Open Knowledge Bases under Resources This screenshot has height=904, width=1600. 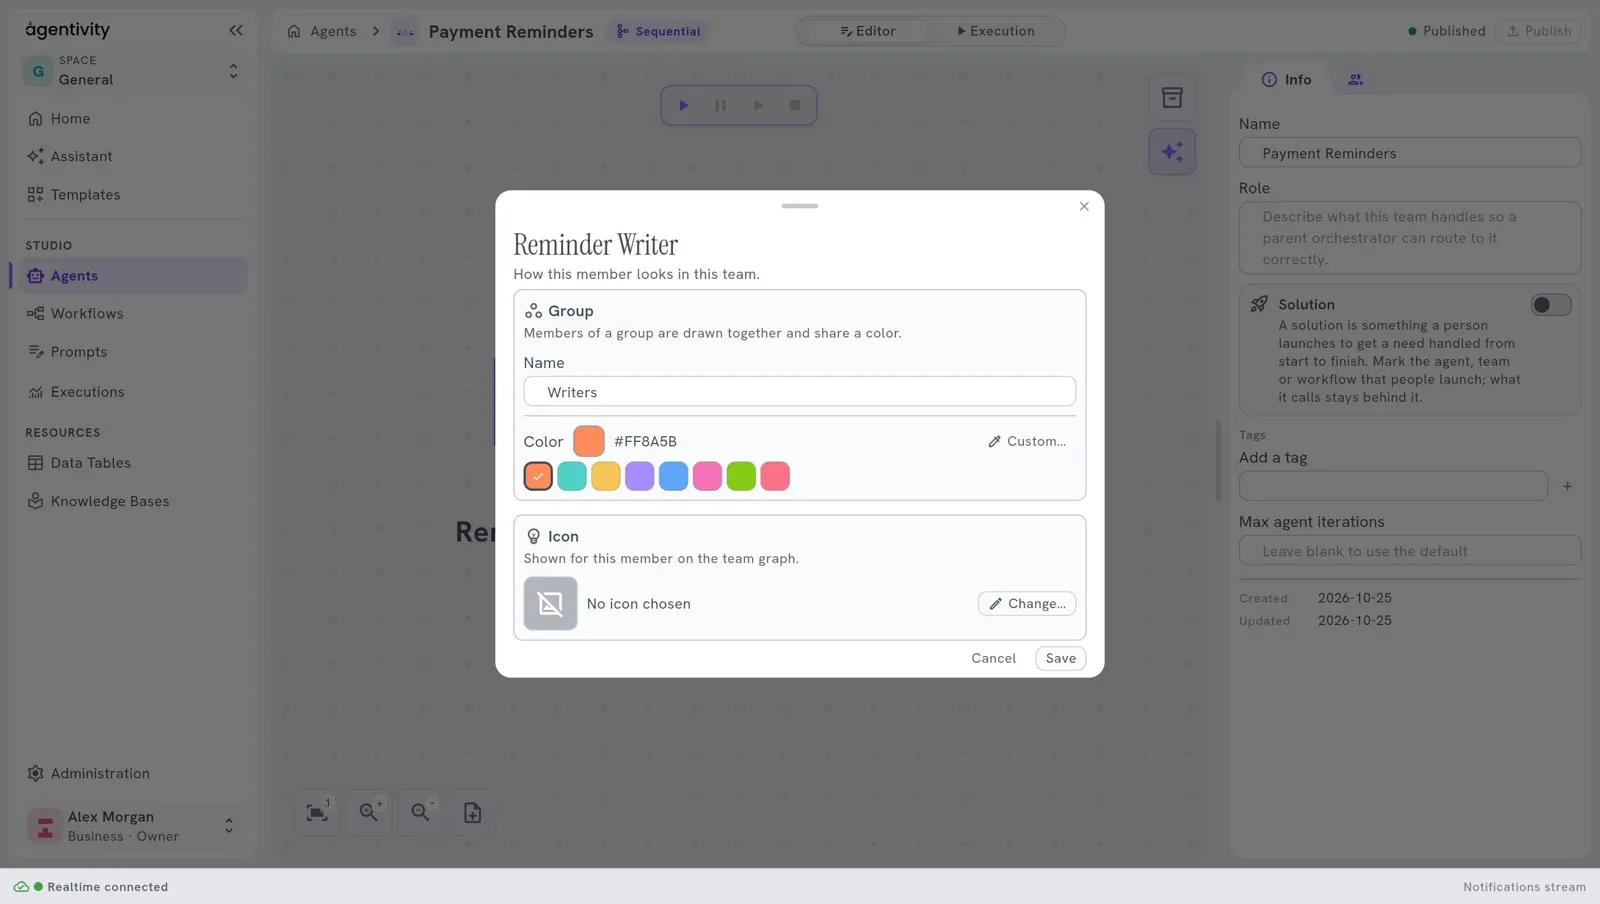point(132,501)
